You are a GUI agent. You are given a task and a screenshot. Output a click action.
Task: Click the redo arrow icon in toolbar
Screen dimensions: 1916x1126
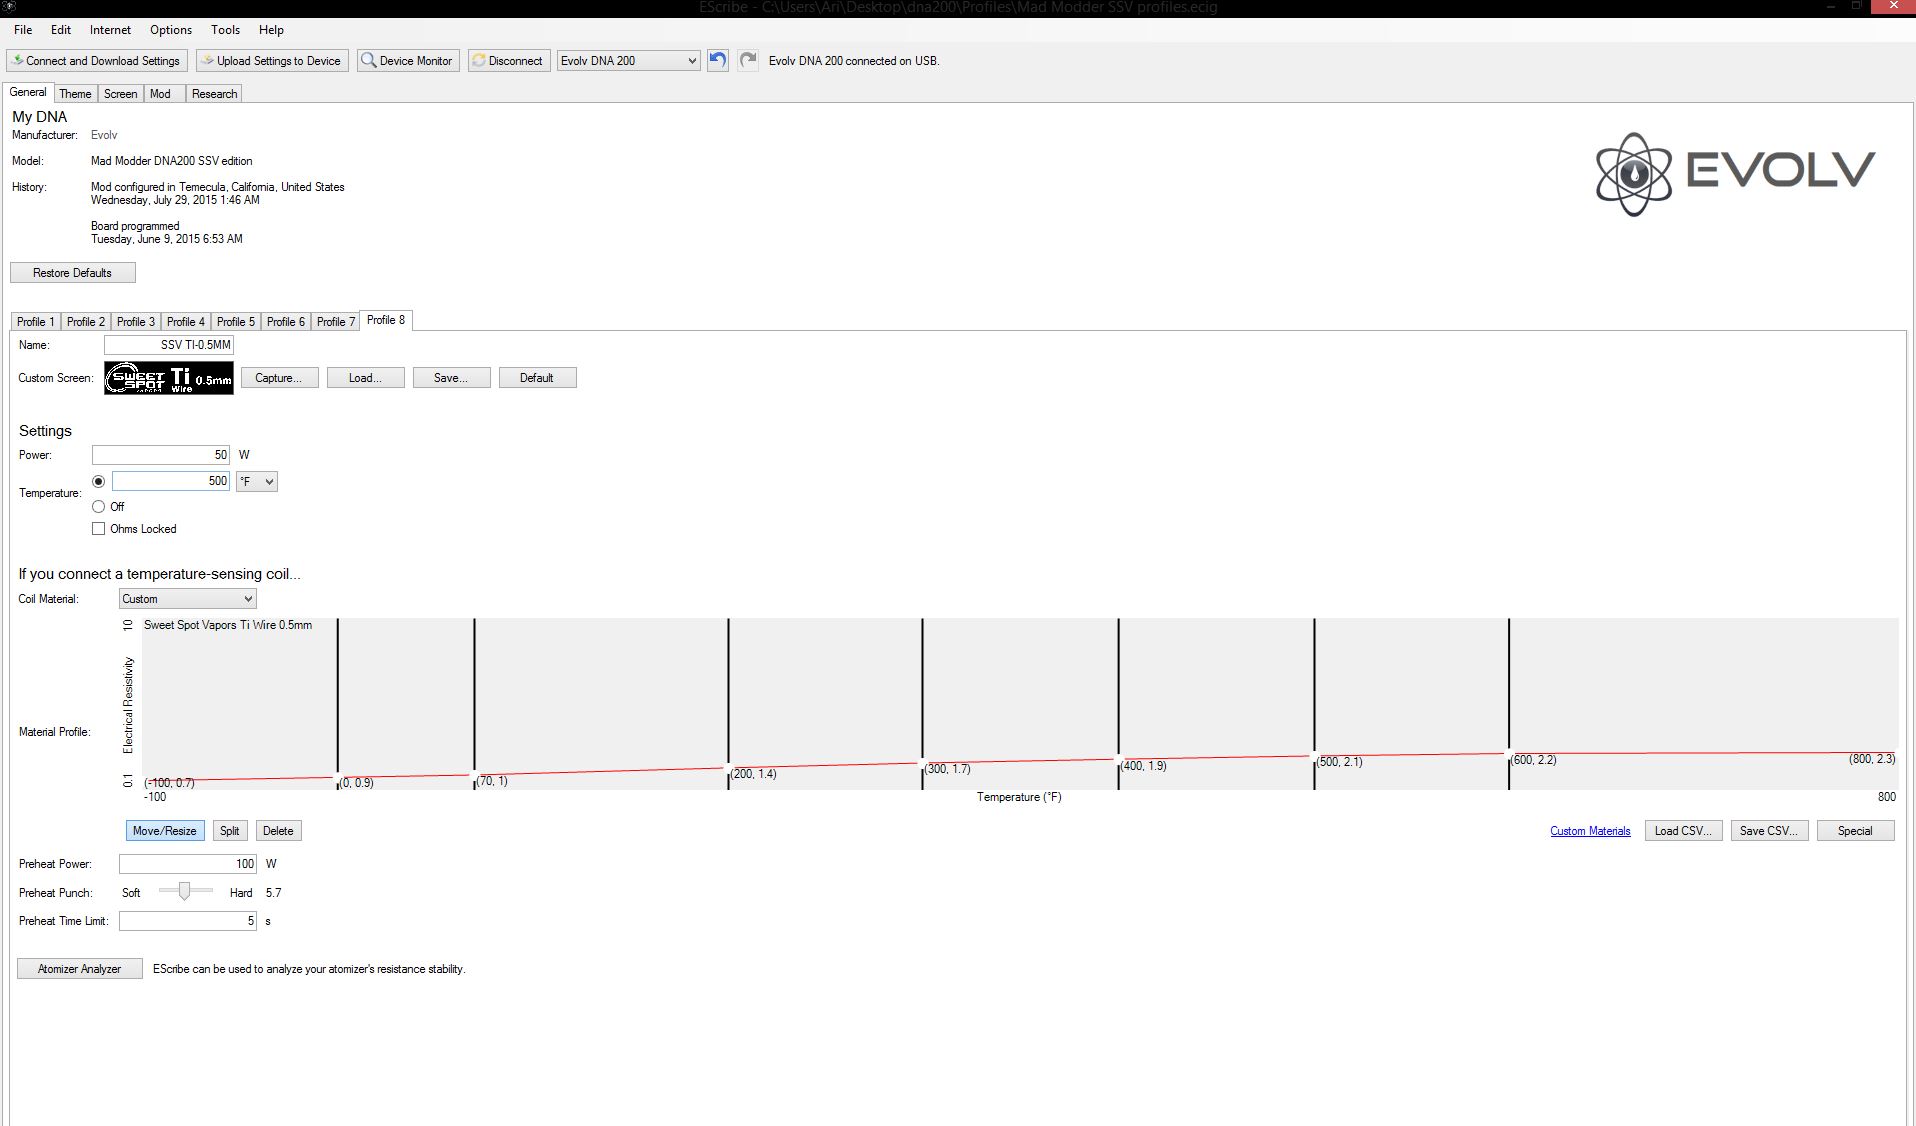tap(747, 60)
